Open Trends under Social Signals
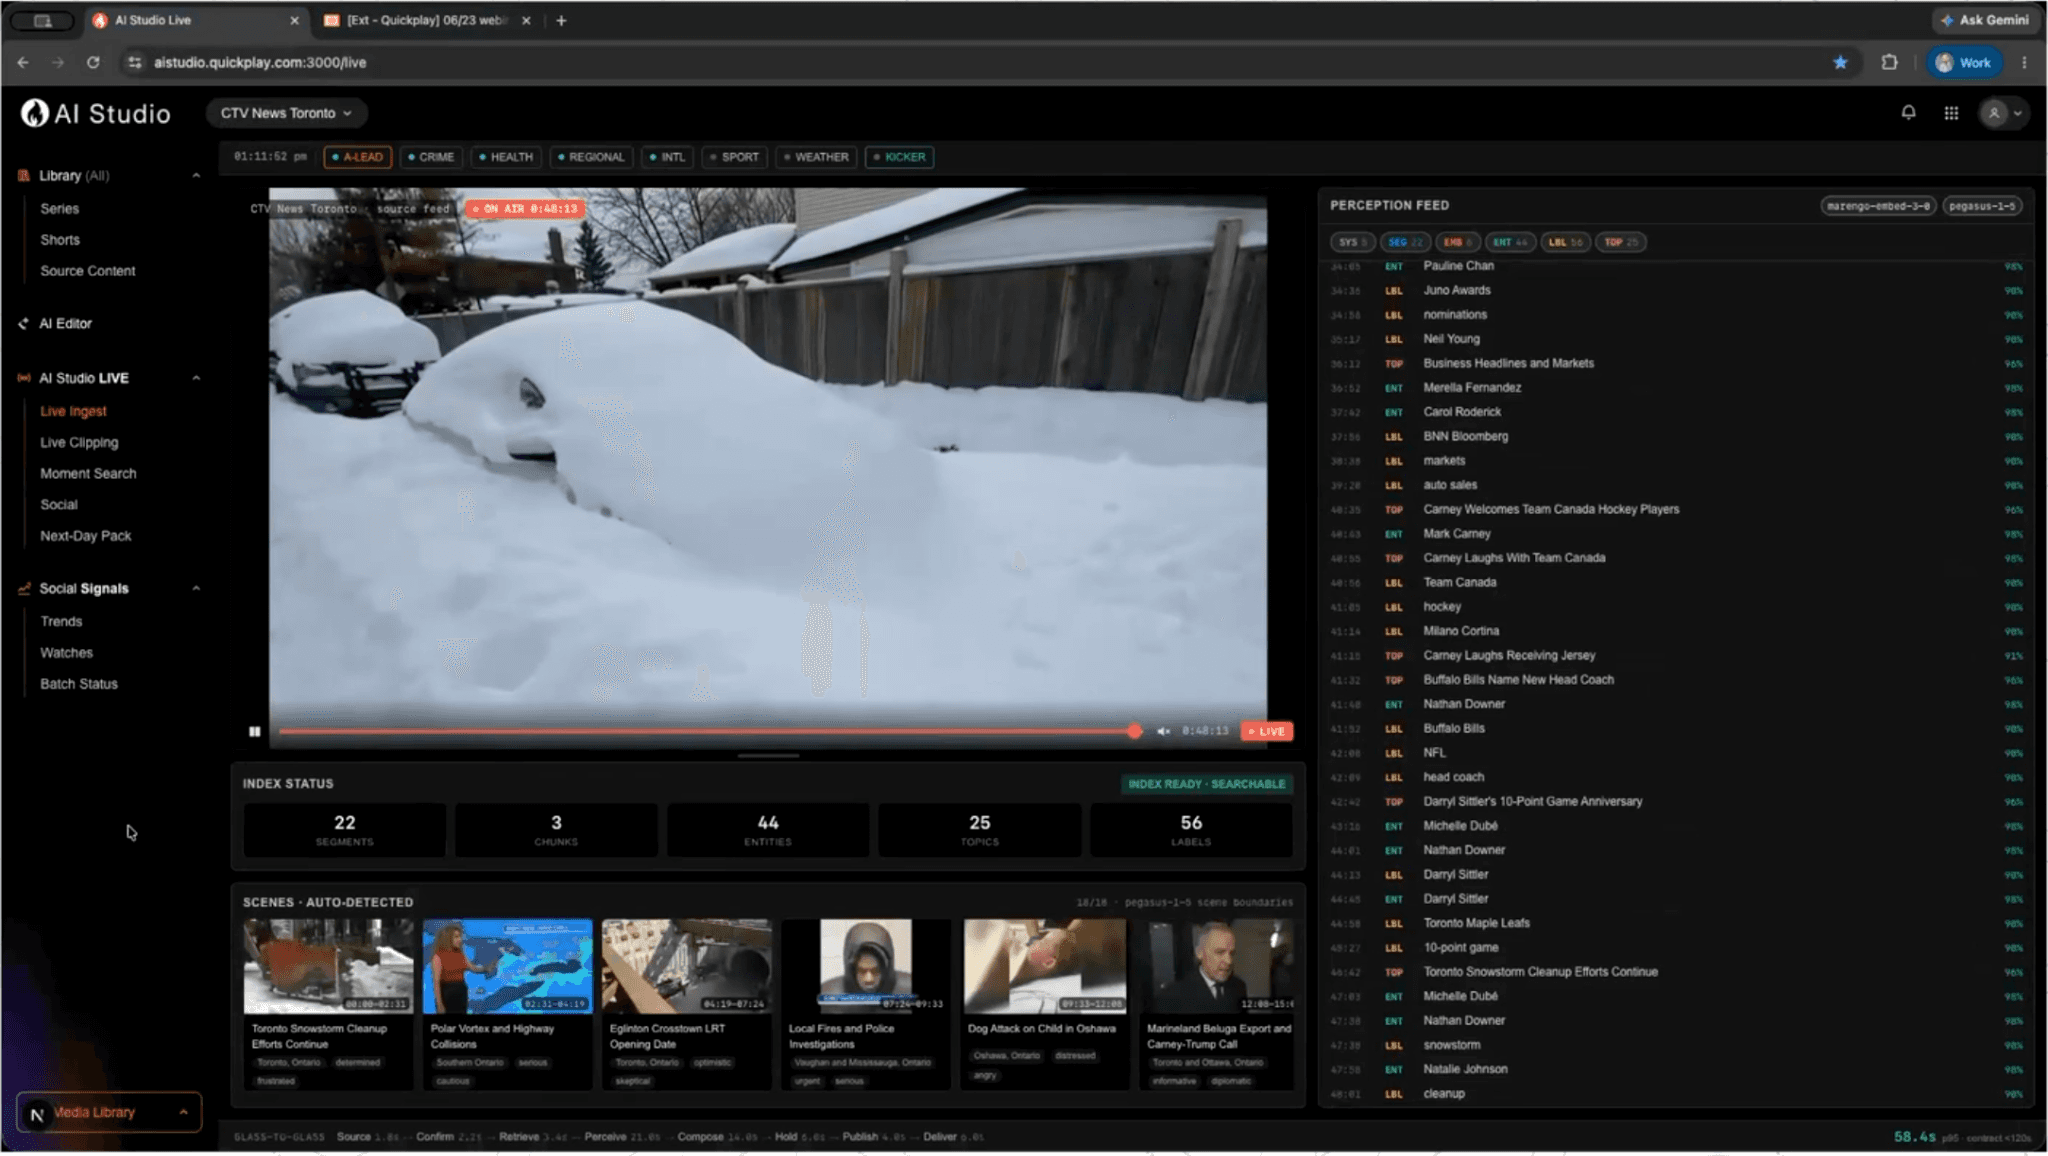Screen dimensions: 2048x1156 tap(61, 621)
